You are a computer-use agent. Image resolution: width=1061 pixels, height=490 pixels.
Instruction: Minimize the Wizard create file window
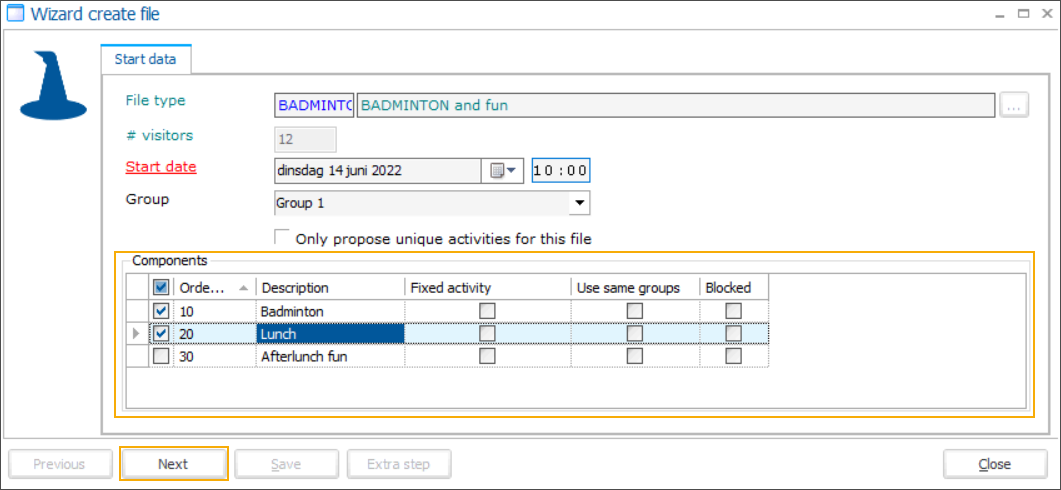[1001, 14]
